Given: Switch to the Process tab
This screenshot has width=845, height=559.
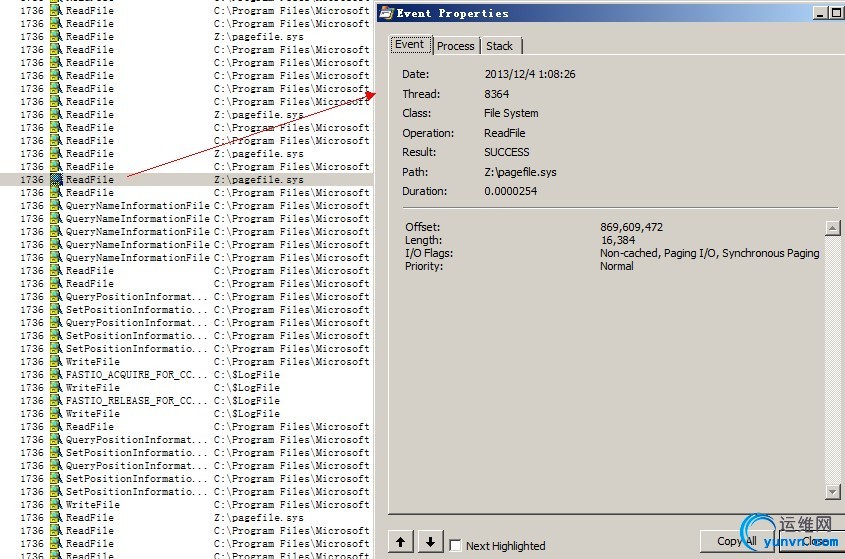Looking at the screenshot, I should pyautogui.click(x=455, y=46).
